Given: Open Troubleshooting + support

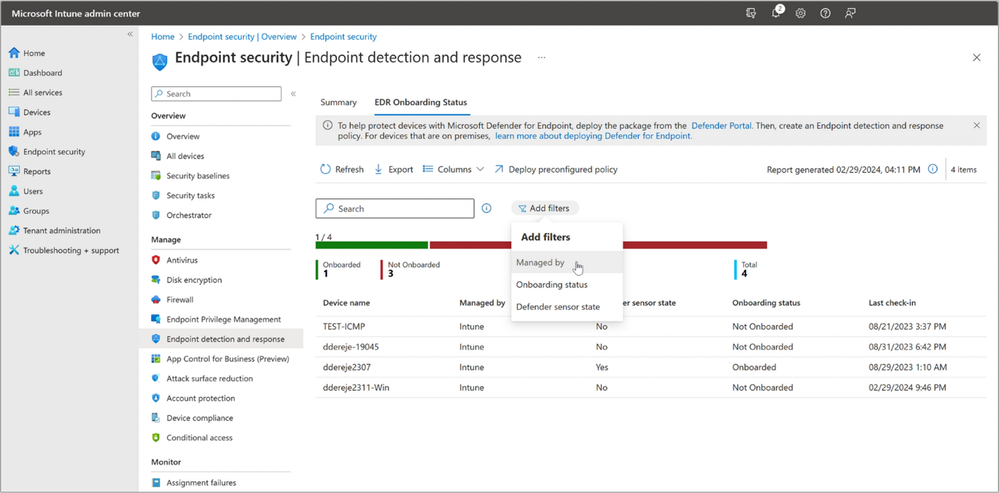Looking at the screenshot, I should (x=69, y=251).
